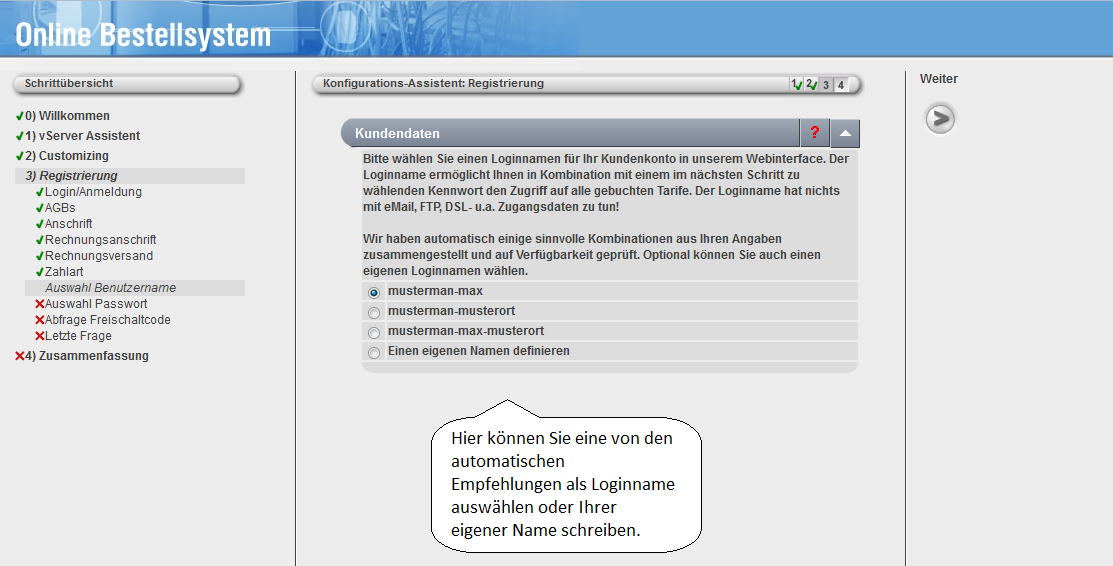This screenshot has width=1113, height=566.
Task: Open the AGBs substep
Action: point(60,208)
